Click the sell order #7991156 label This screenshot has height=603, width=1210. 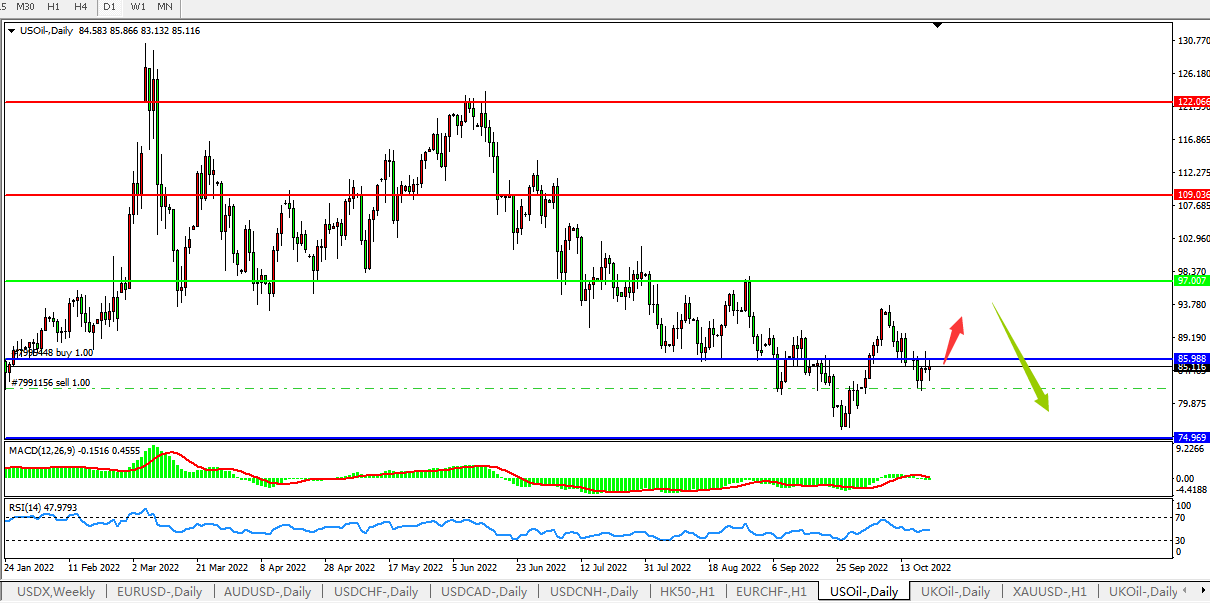[50, 383]
